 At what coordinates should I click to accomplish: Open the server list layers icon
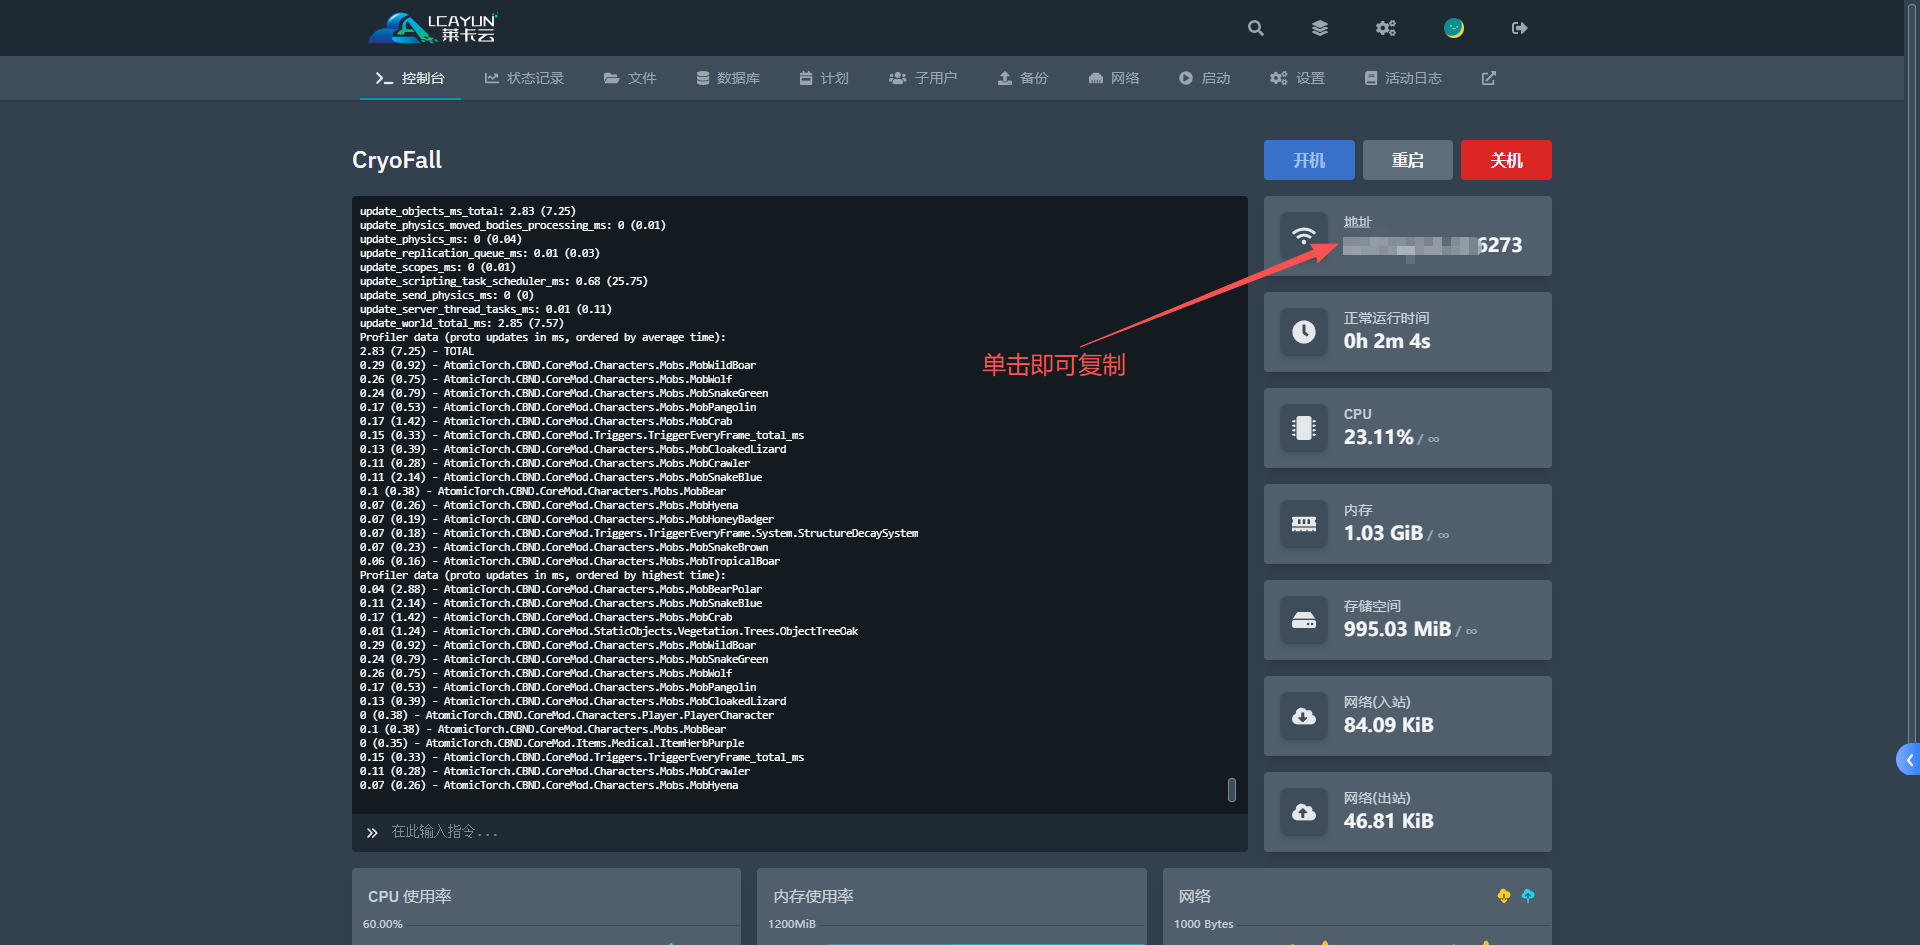point(1320,28)
